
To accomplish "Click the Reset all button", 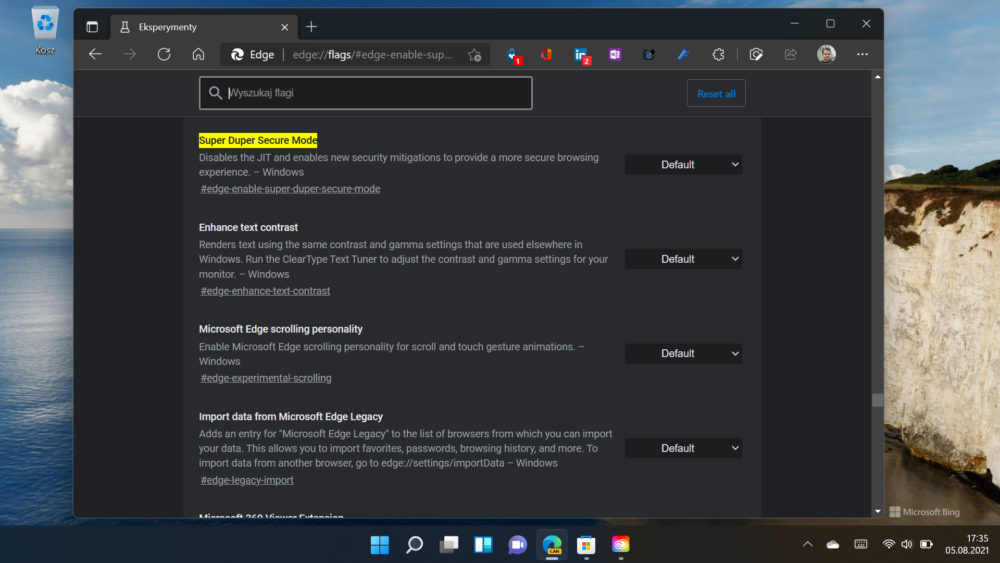I will pos(716,94).
